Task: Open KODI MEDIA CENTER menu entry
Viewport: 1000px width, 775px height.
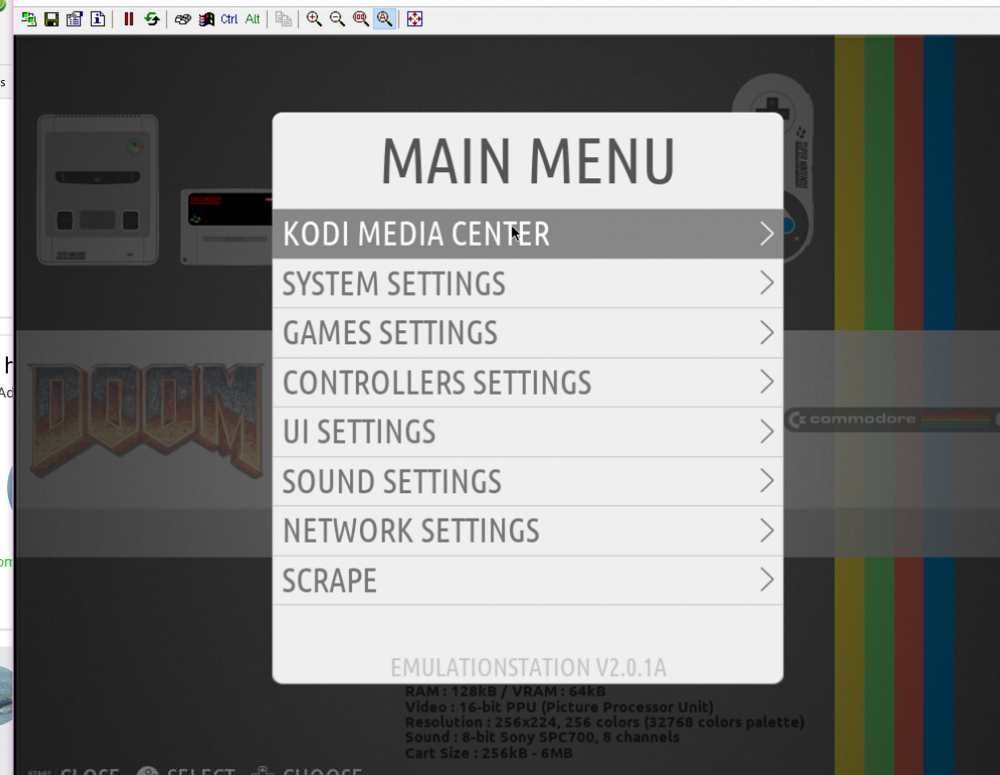Action: 527,233
